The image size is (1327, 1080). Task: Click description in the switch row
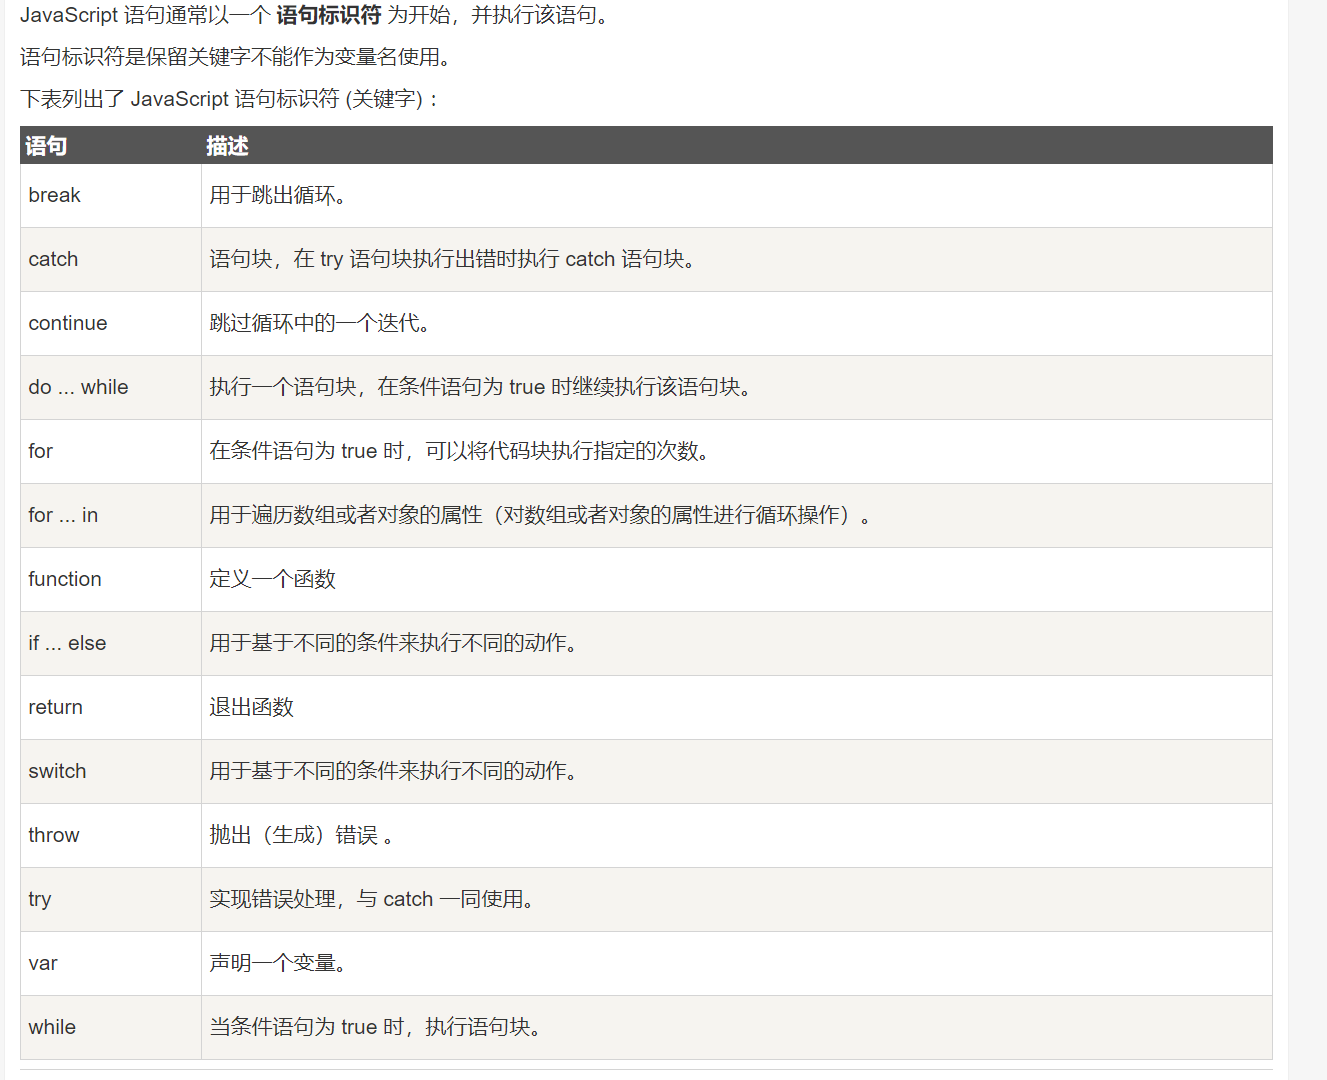tap(393, 771)
